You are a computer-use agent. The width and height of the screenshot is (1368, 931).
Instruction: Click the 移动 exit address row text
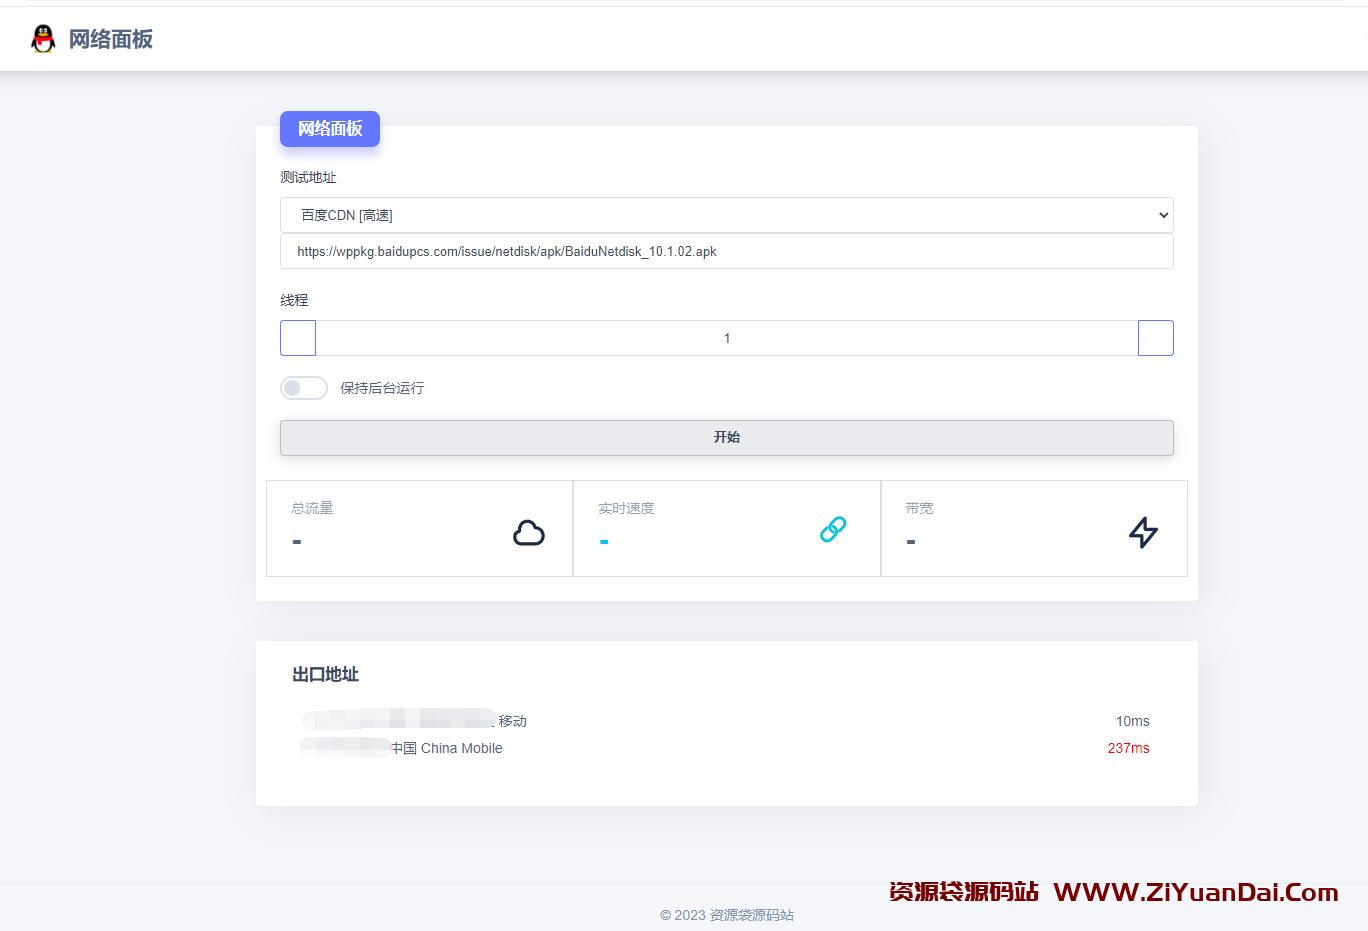pos(512,721)
